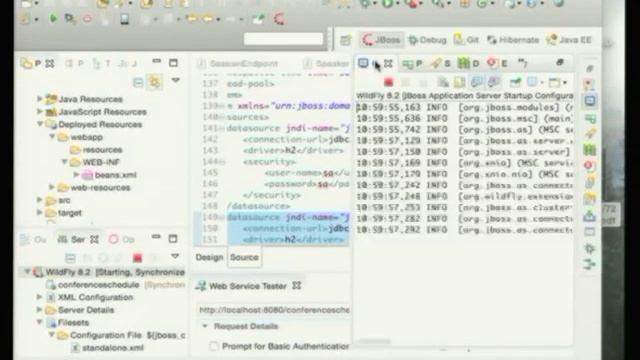
Task: Collapse the Filesets node
Action: point(40,322)
